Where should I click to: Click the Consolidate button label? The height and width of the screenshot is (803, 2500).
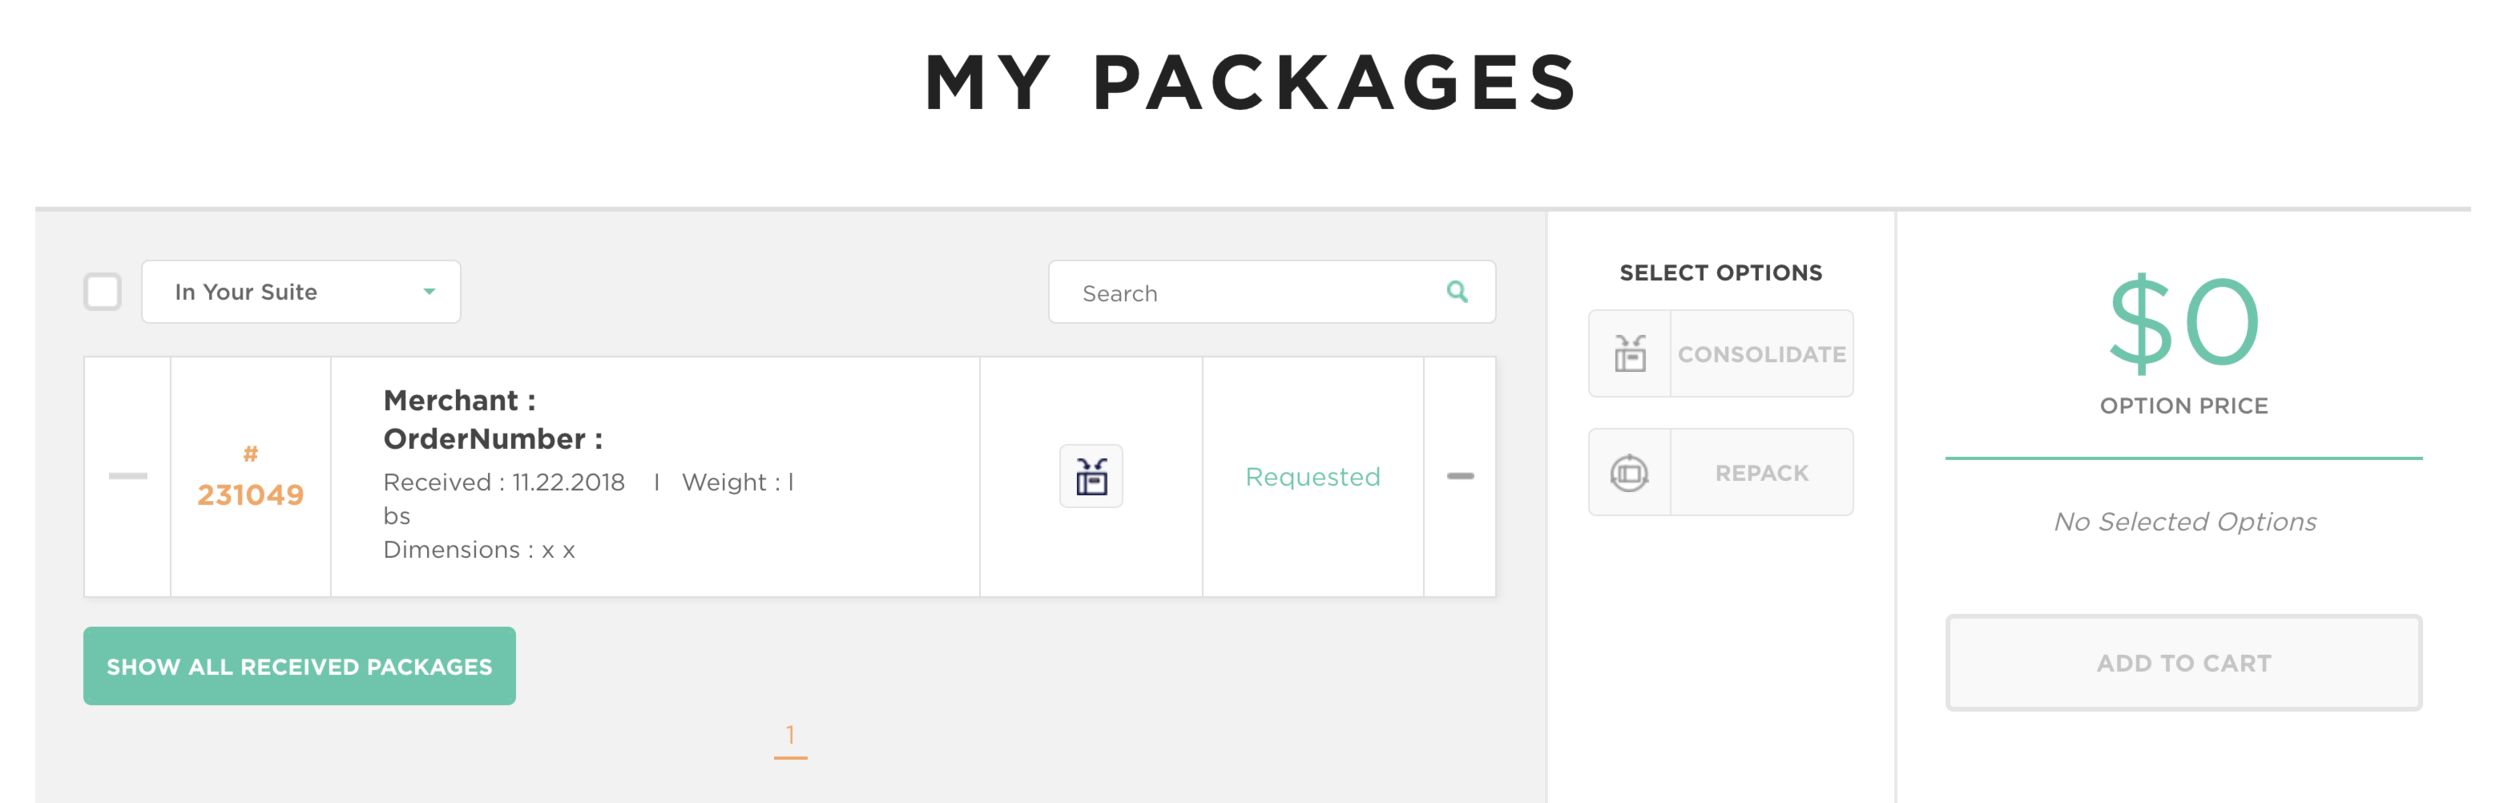[x=1761, y=354]
